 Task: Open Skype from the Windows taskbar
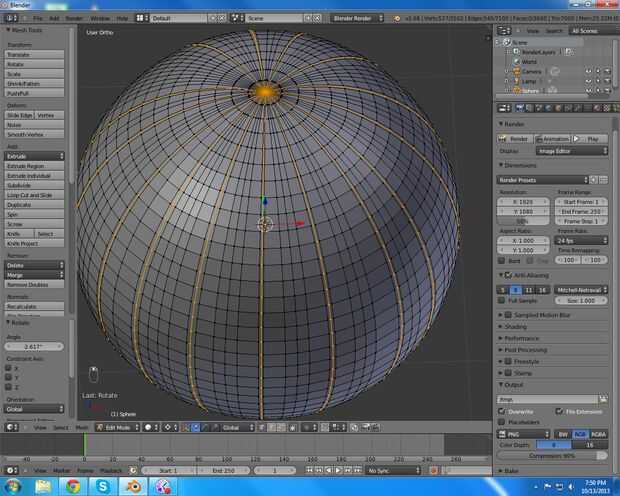click(103, 486)
